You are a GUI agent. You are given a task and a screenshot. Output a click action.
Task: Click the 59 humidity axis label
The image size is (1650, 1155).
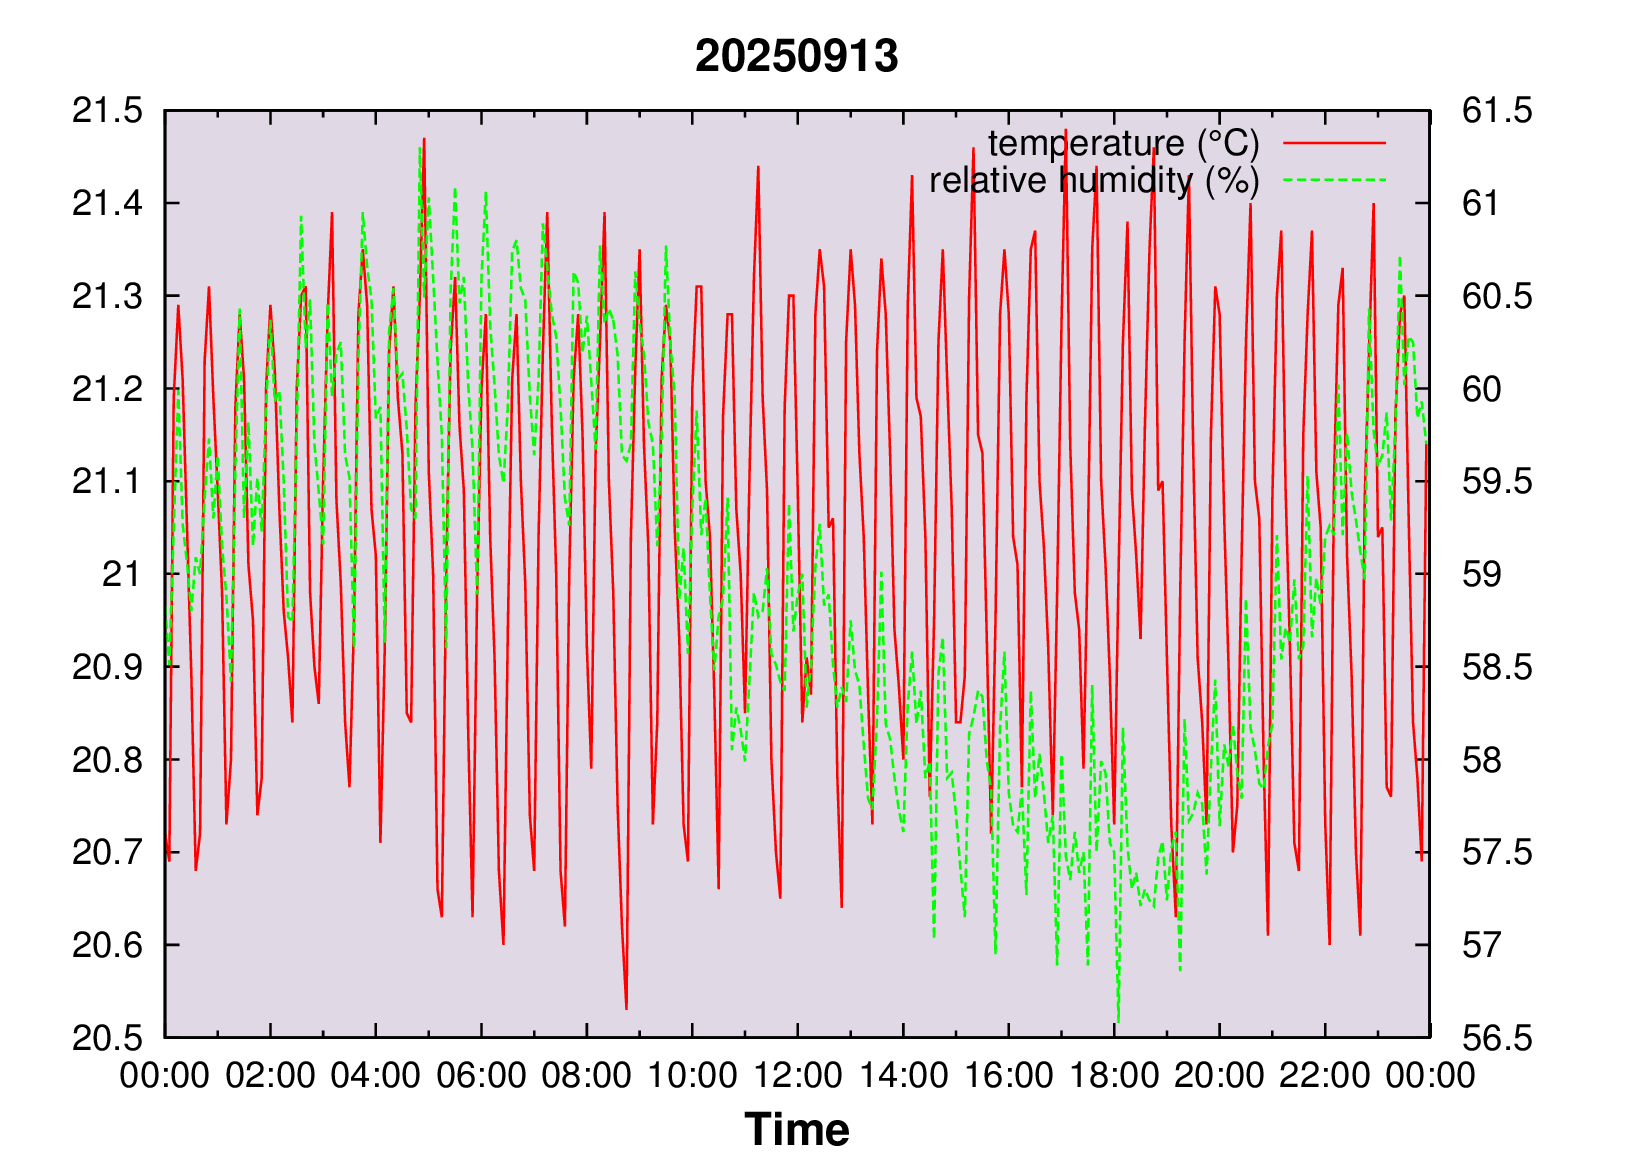(x=1481, y=575)
